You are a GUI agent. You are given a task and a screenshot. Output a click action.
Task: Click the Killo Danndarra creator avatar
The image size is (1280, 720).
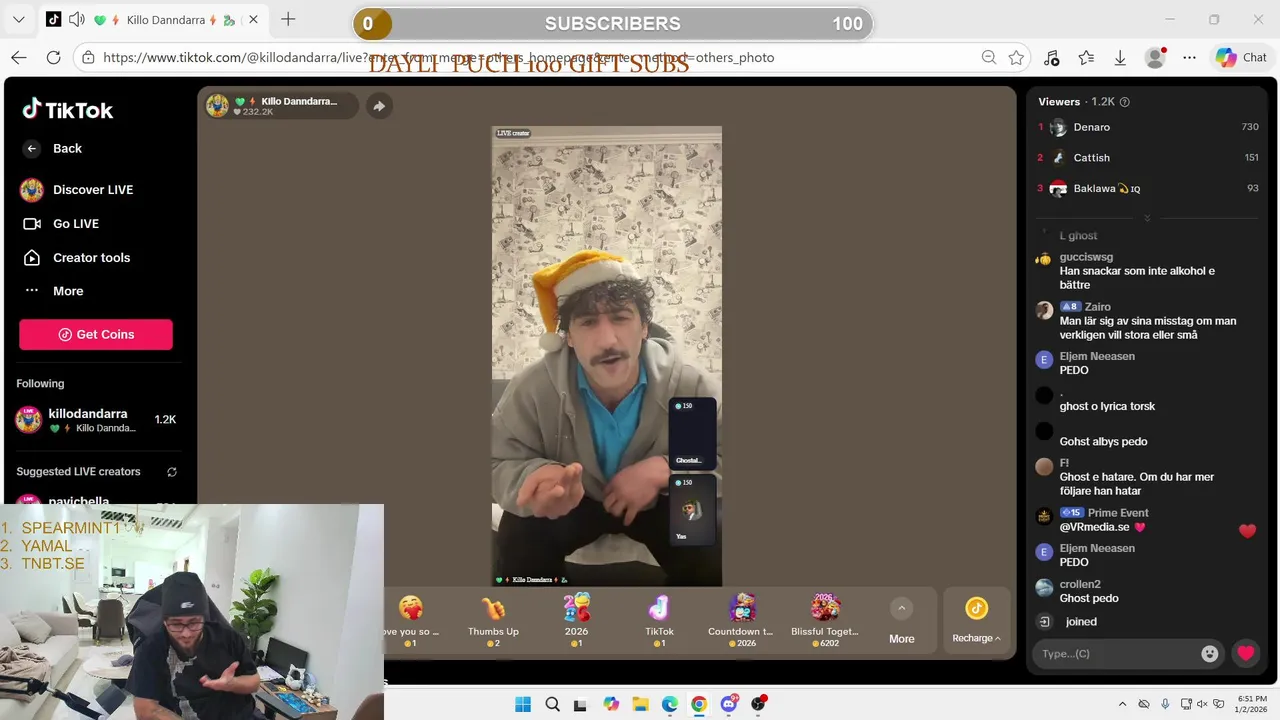[x=217, y=105]
